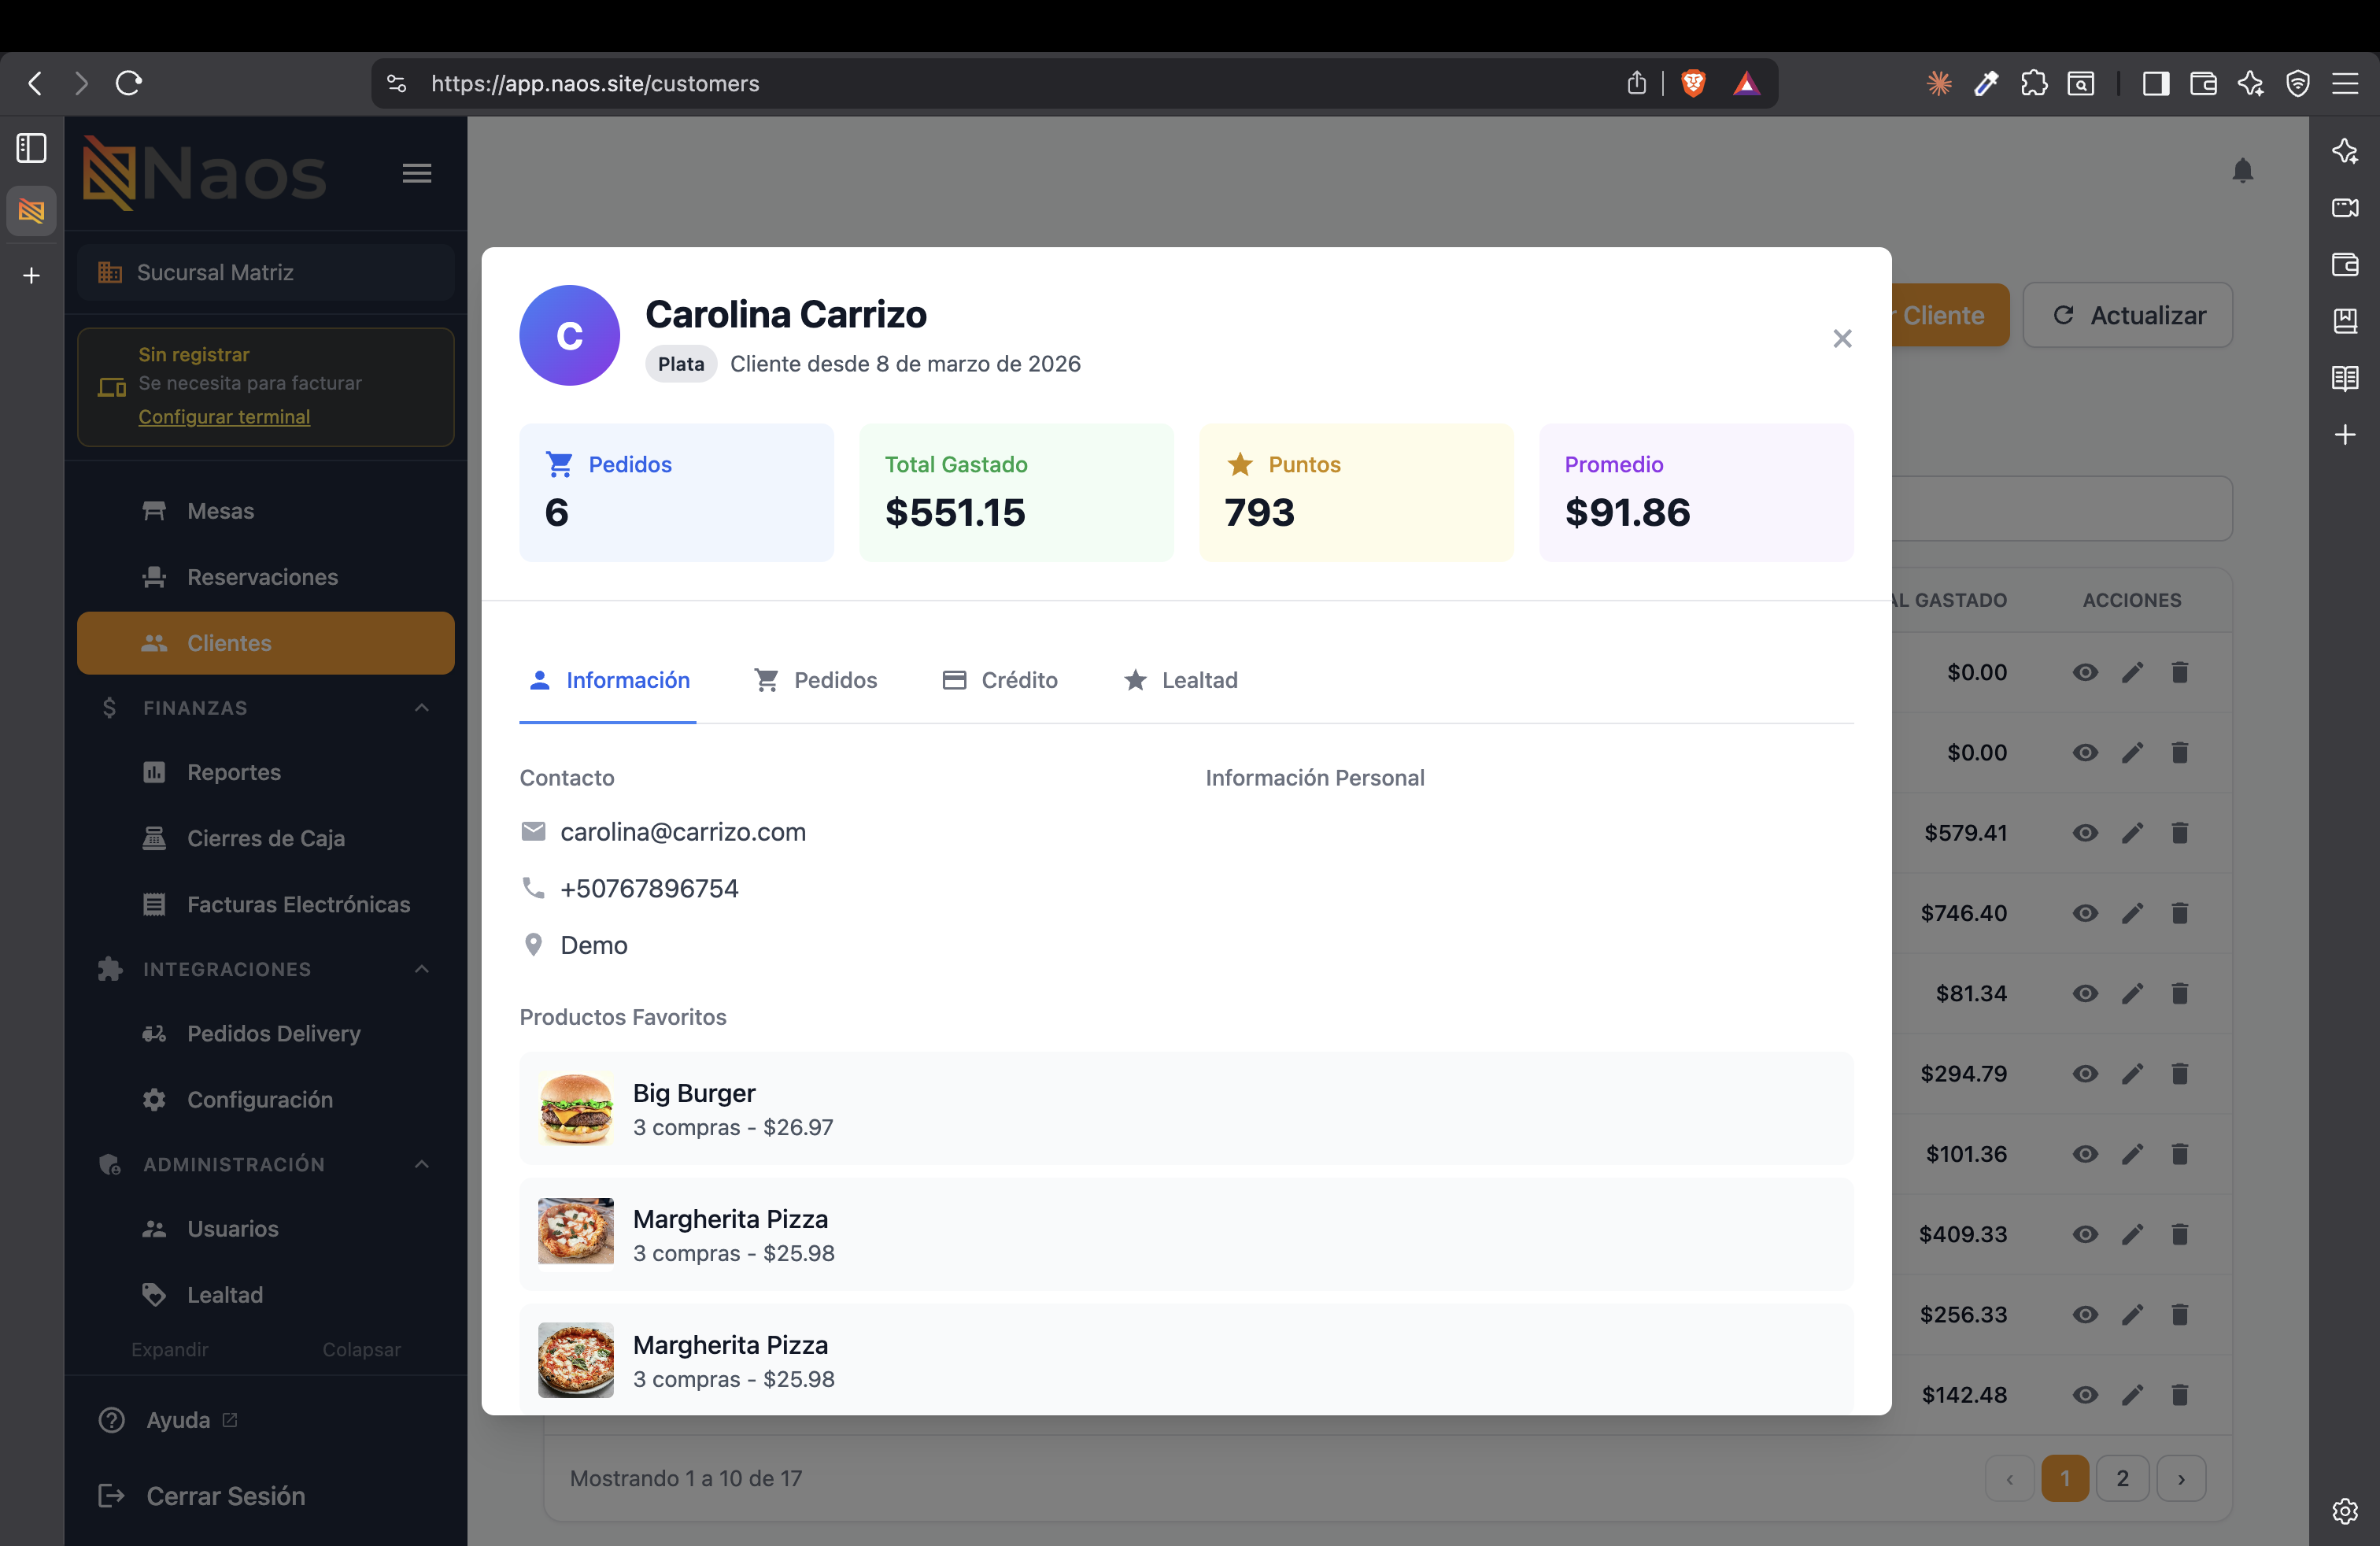Viewport: 2380px width, 1546px height.
Task: Edit customer in the $142.48 row
Action: [x=2133, y=1395]
